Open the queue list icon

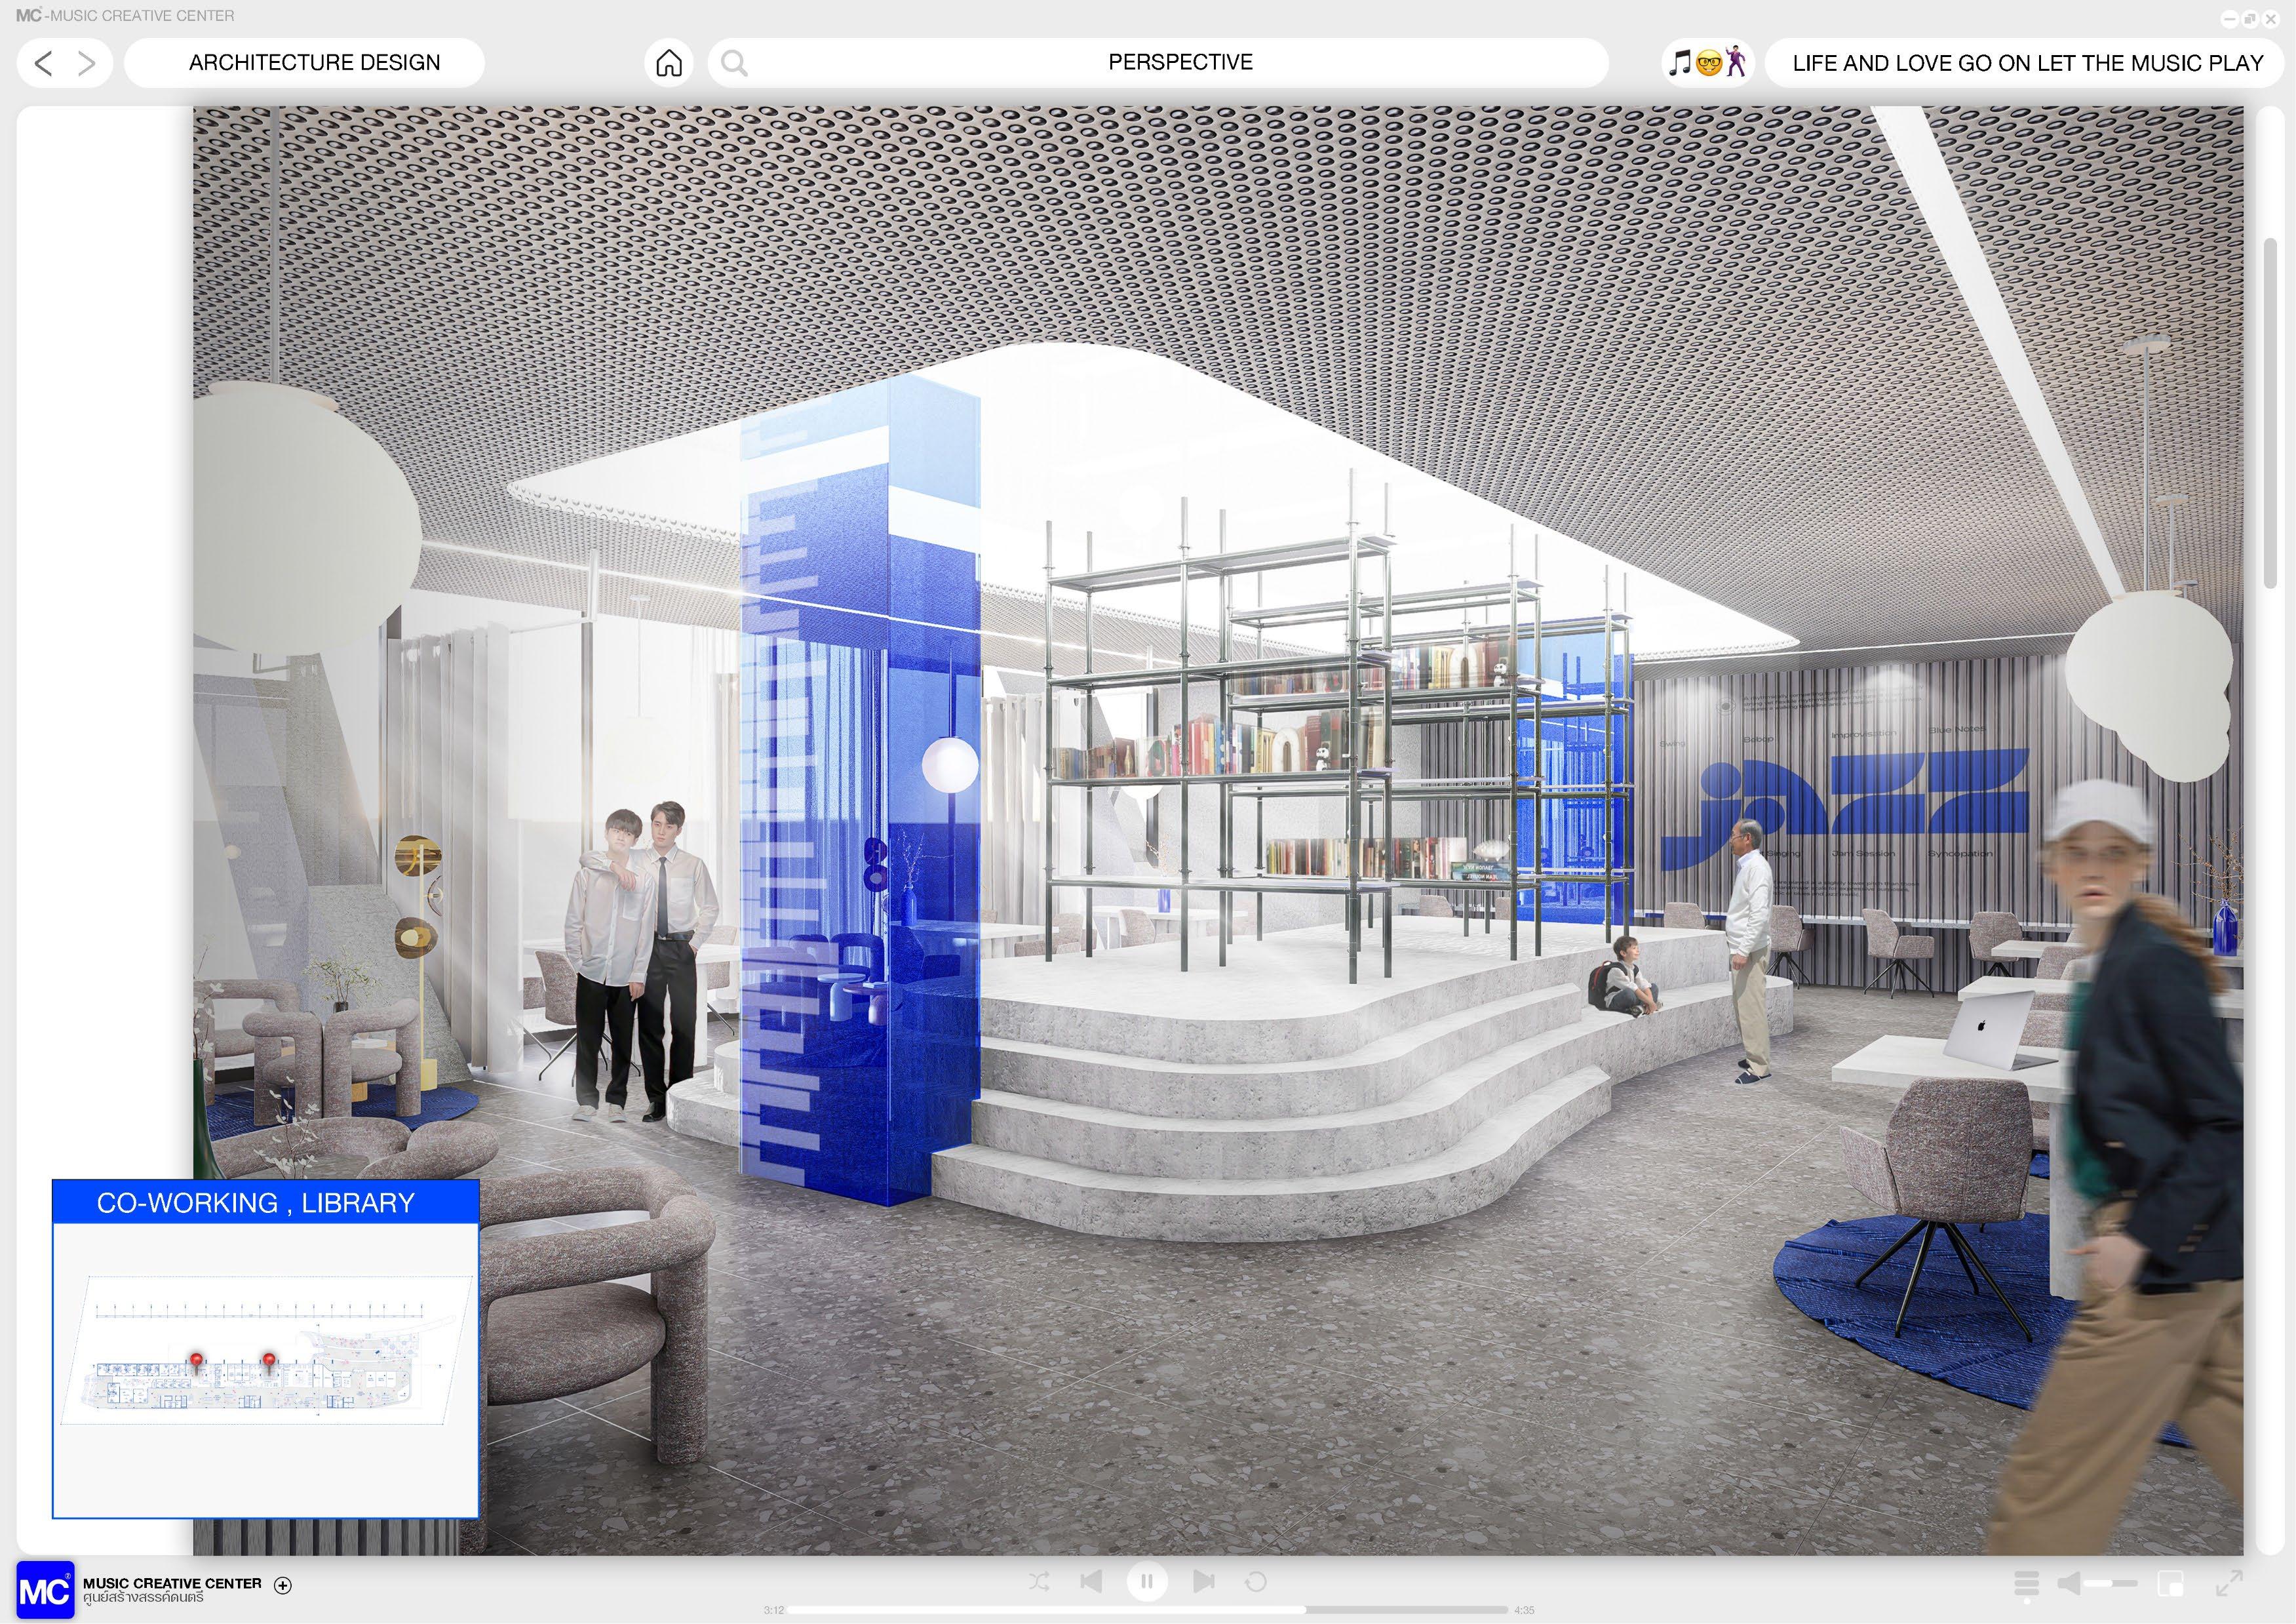pos(2026,1583)
